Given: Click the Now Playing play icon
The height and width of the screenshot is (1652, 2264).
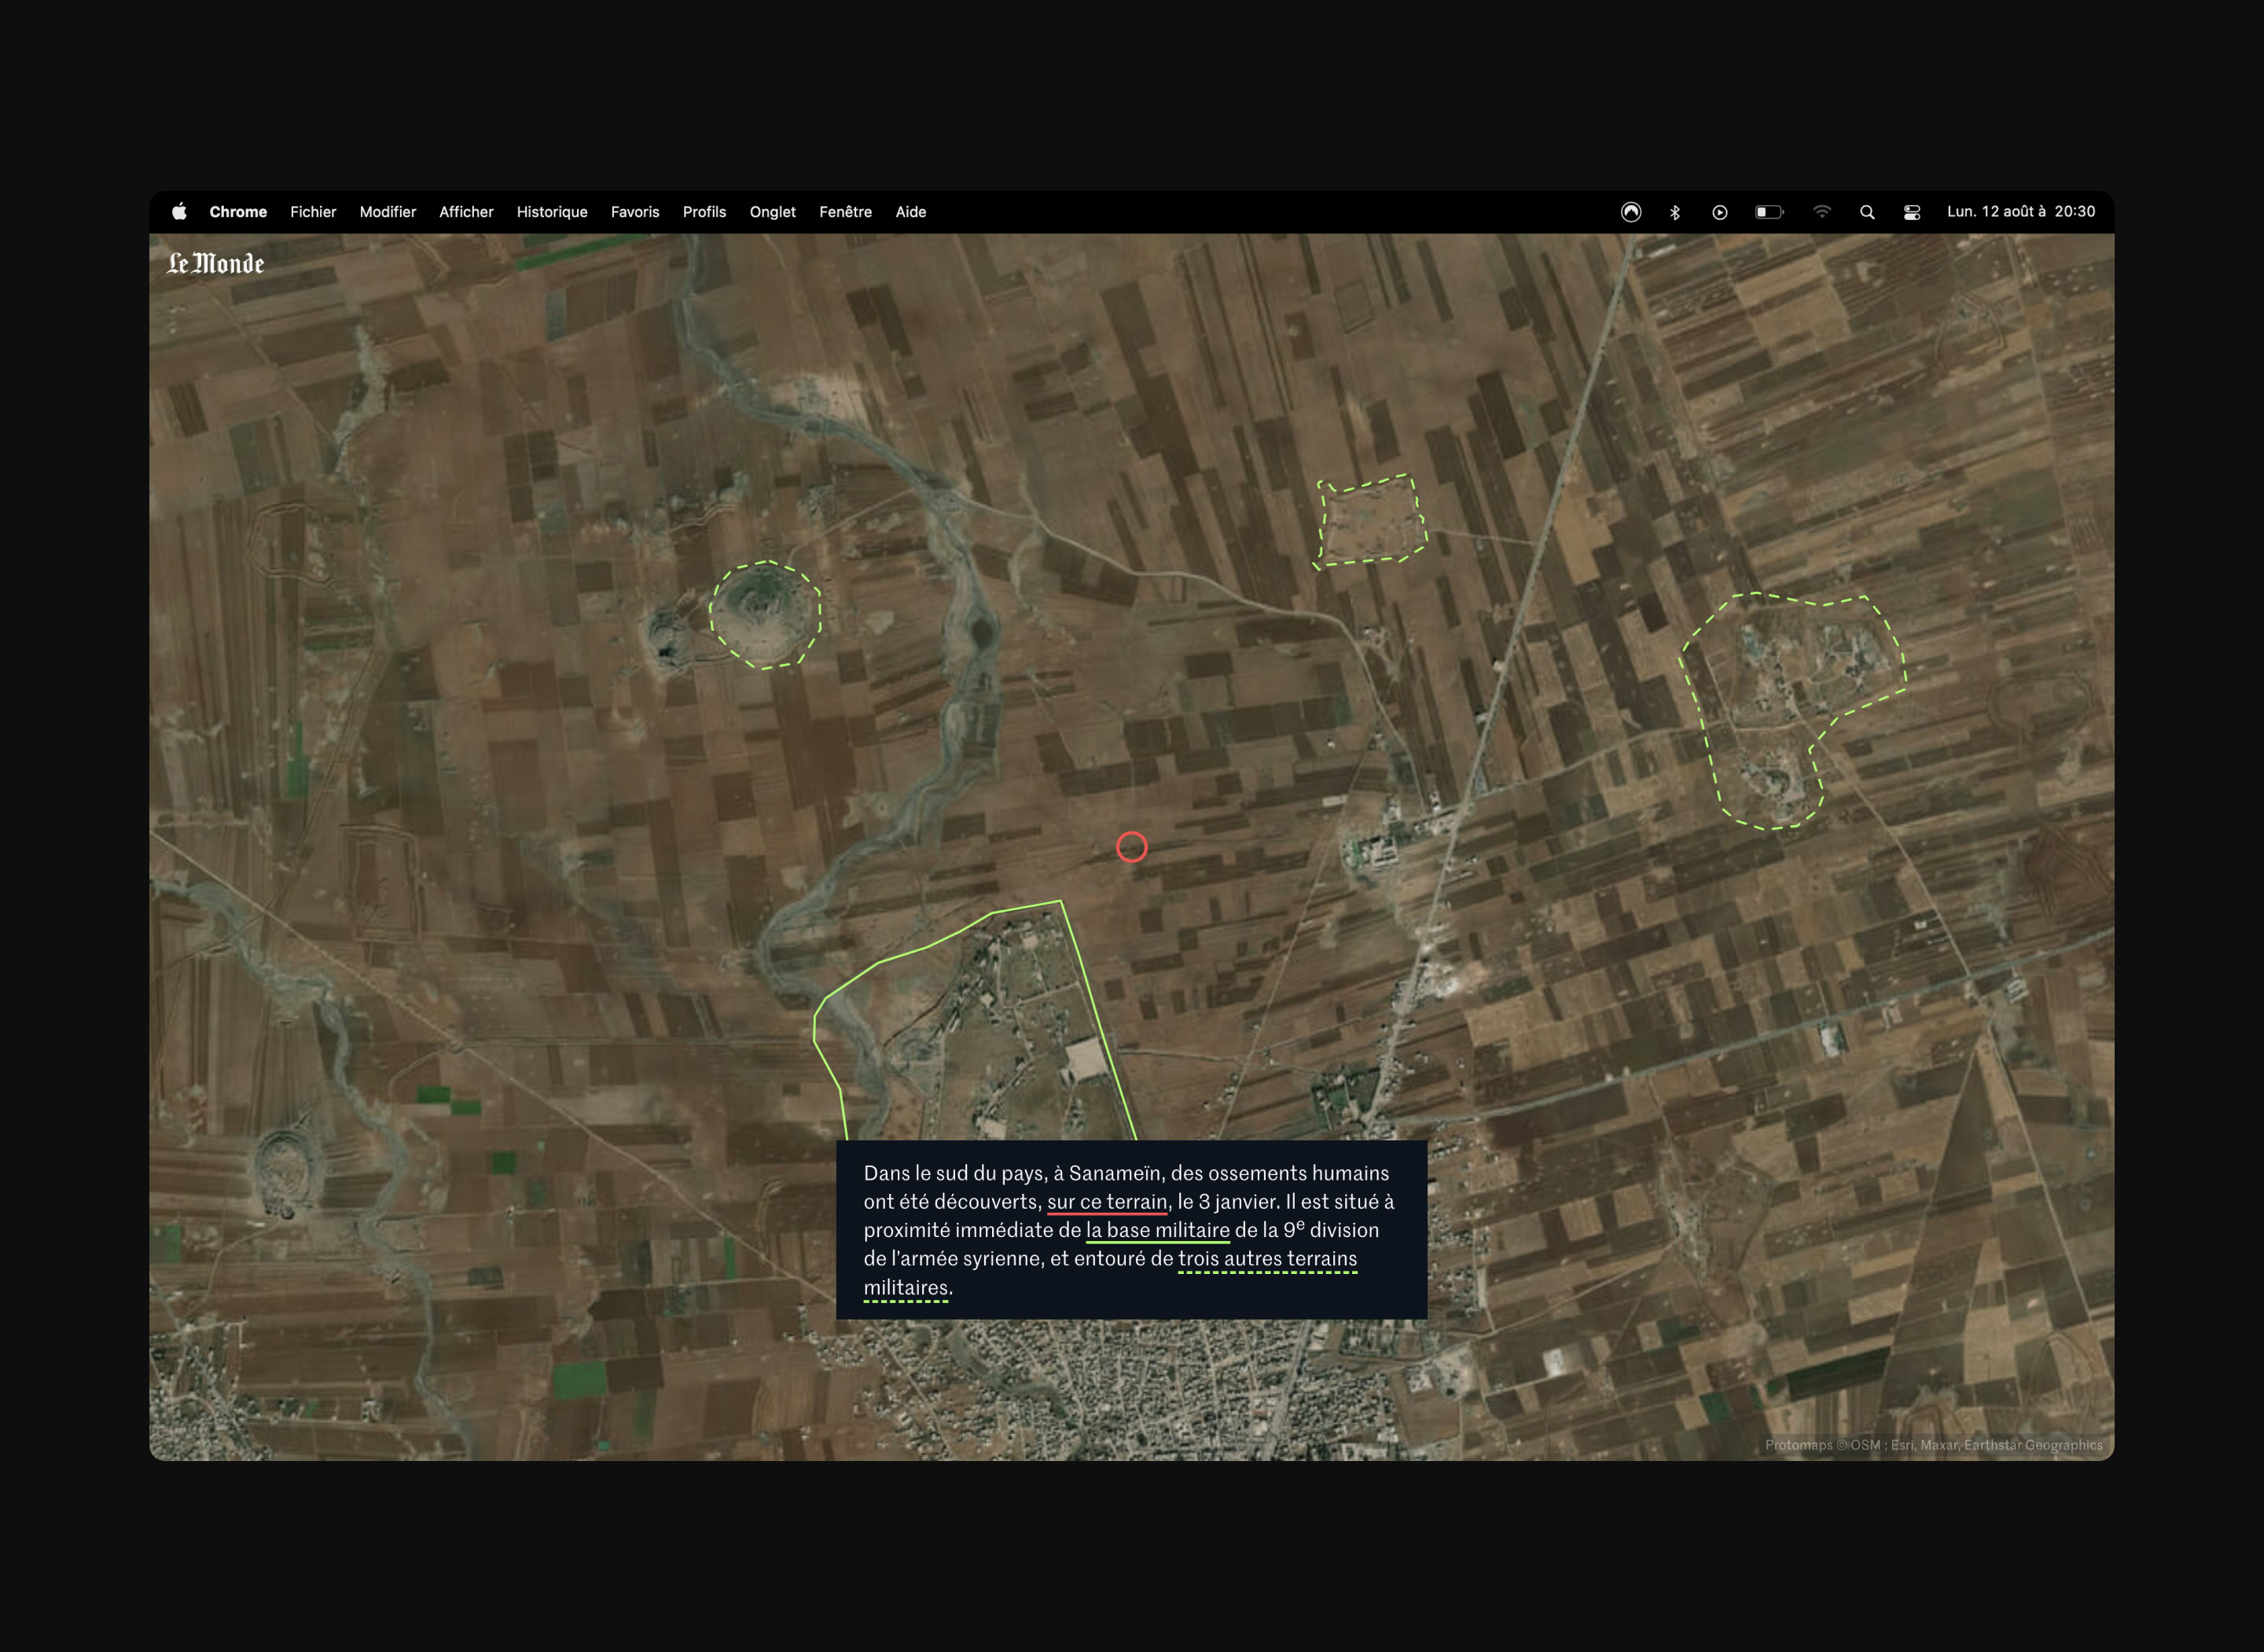Looking at the screenshot, I should (1720, 212).
